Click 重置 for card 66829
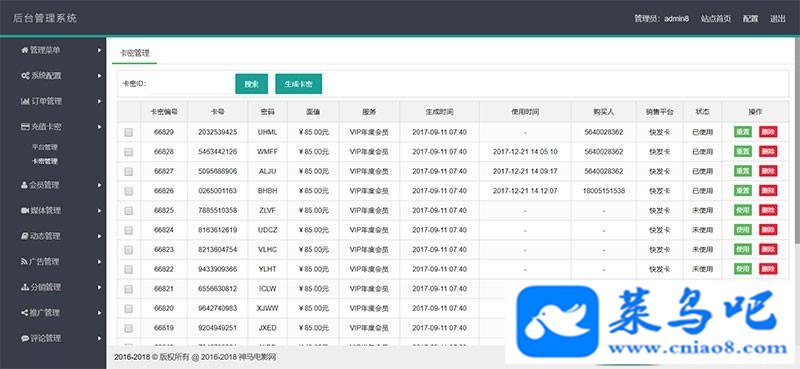Image resolution: width=800 pixels, height=369 pixels. tap(743, 132)
